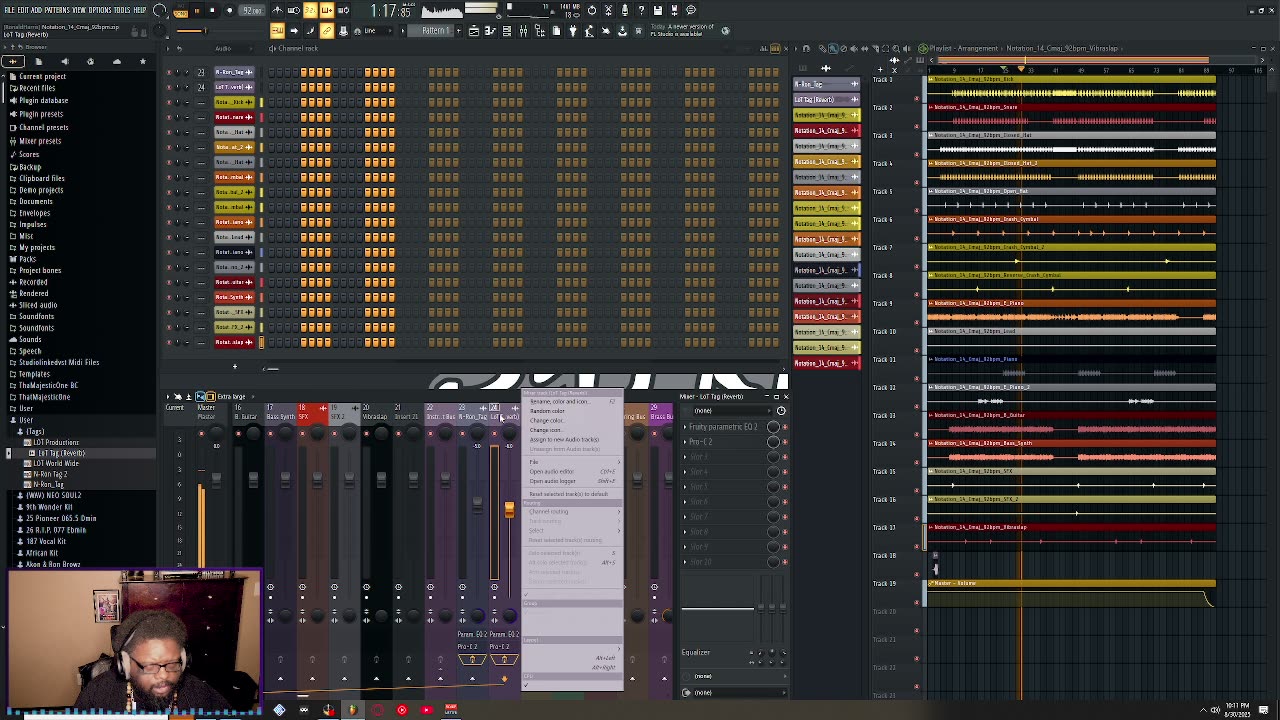Click 'Open audio editor' menu entry
This screenshot has height=720, width=1280.
point(552,471)
